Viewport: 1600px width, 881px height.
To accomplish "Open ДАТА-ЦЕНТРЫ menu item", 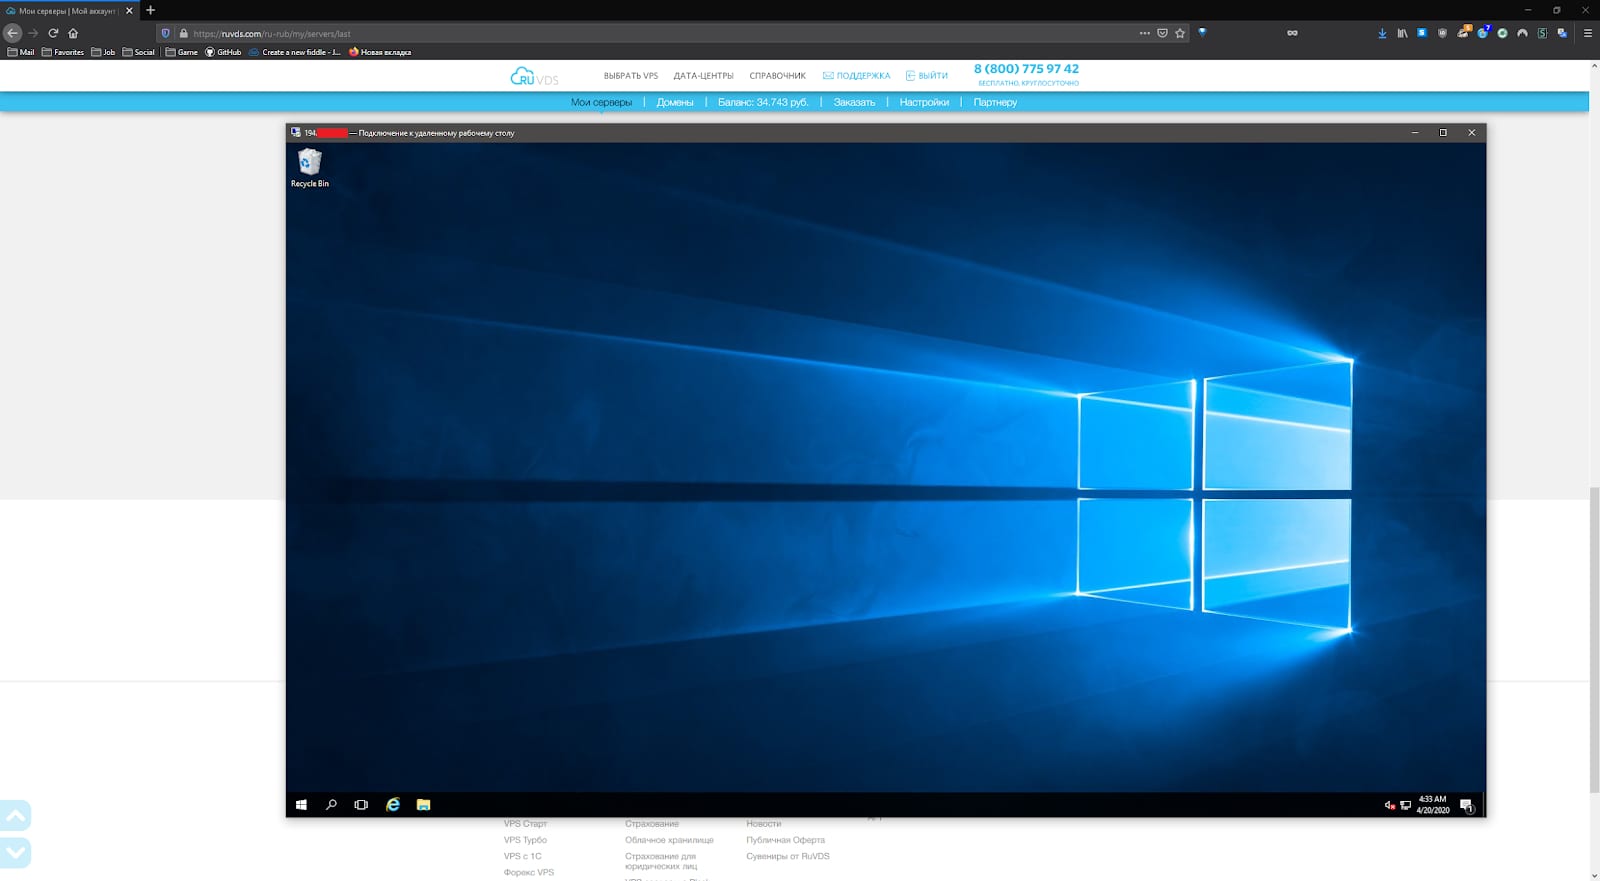I will pyautogui.click(x=703, y=76).
